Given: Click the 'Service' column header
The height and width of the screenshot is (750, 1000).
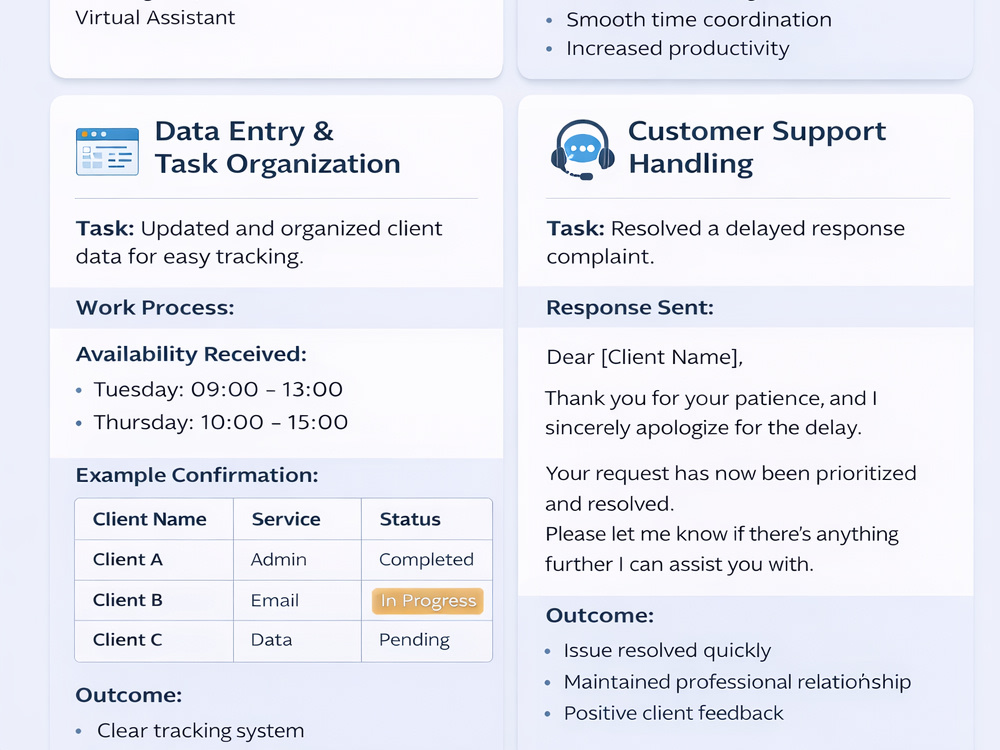Looking at the screenshot, I should click(286, 519).
